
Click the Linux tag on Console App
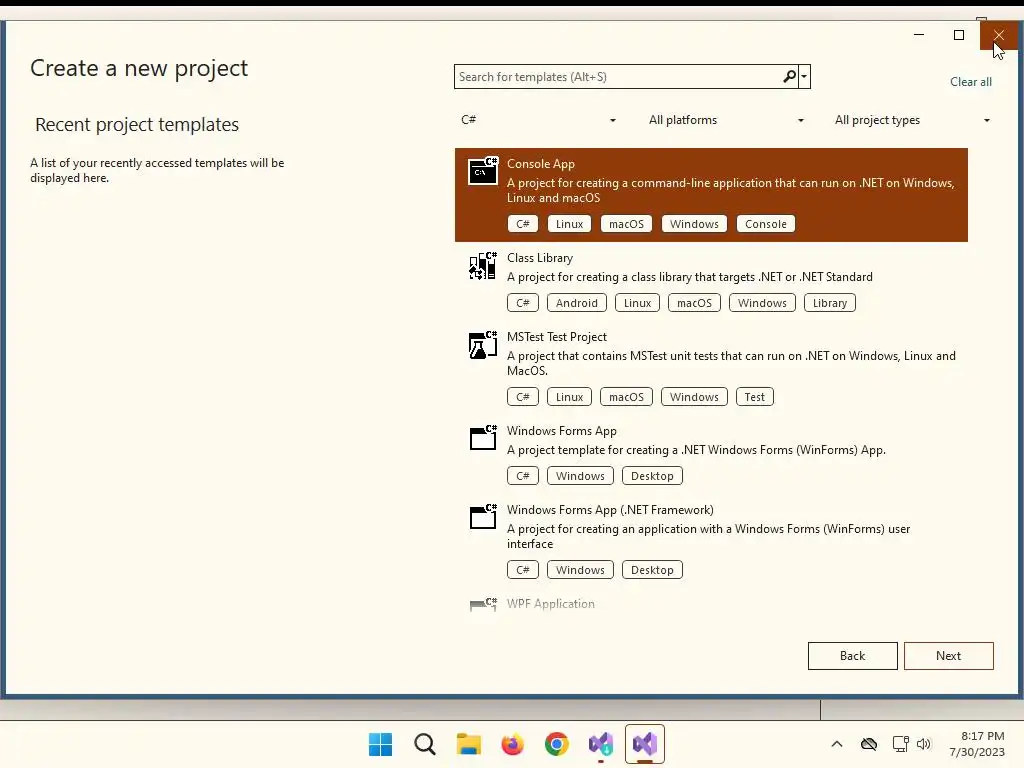tap(569, 224)
